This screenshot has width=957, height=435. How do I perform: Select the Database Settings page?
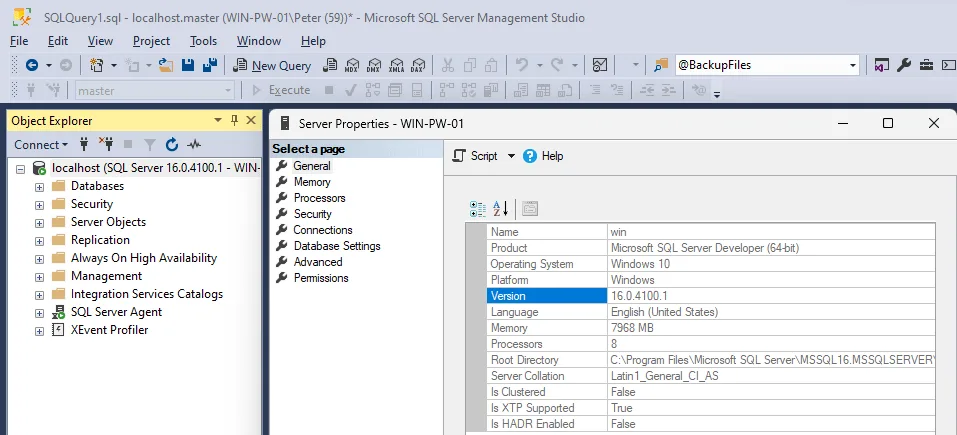tap(337, 246)
